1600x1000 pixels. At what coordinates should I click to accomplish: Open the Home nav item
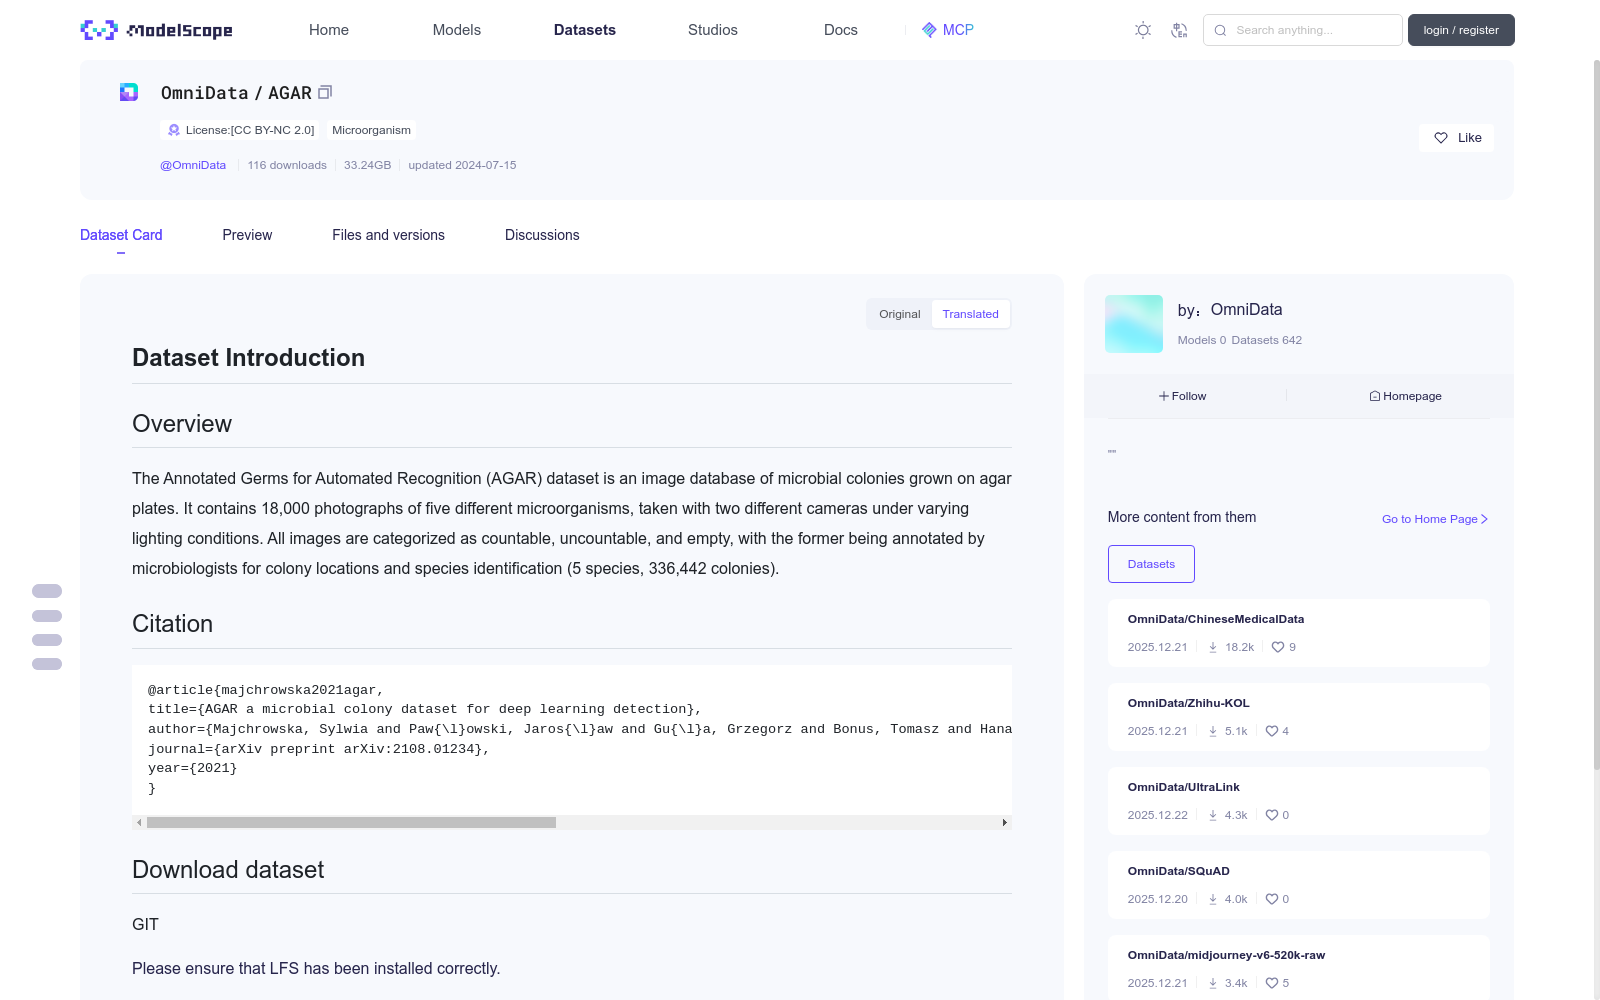[329, 30]
